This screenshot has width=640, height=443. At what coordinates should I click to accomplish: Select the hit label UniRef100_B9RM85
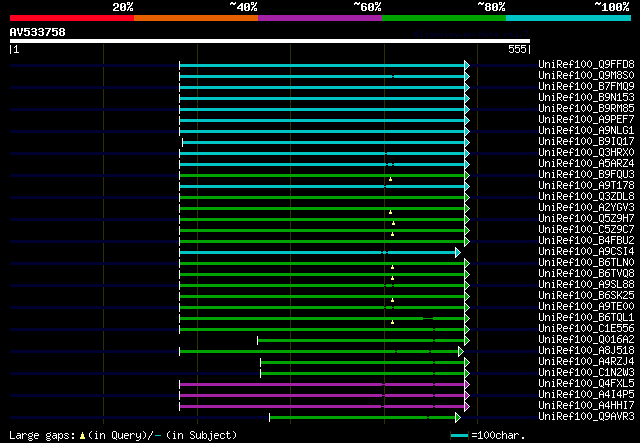(586, 108)
